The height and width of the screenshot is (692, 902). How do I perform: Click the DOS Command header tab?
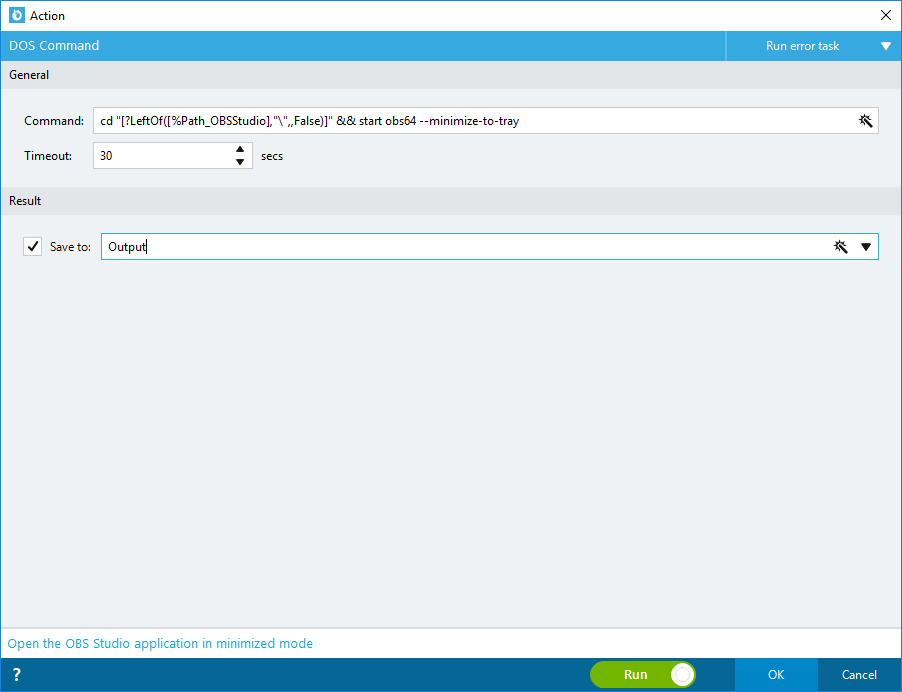point(54,45)
